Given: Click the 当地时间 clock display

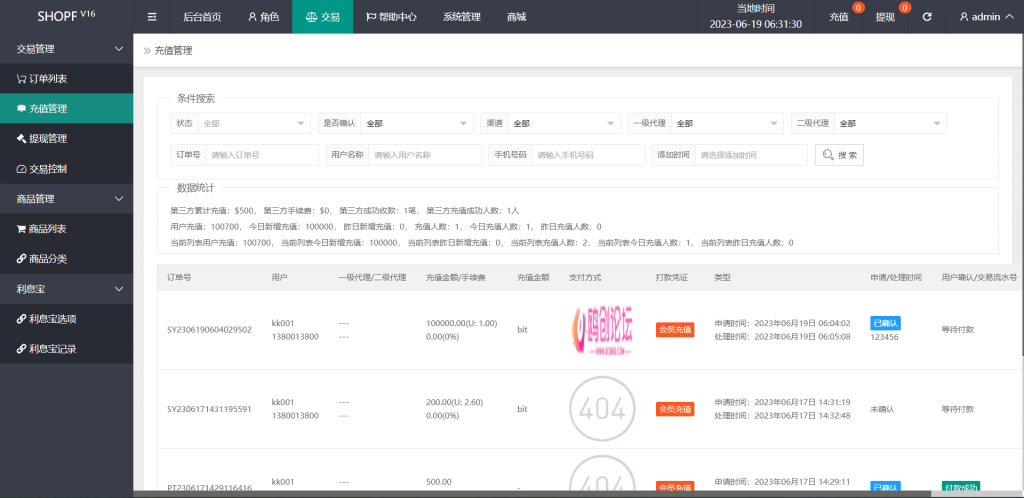Looking at the screenshot, I should click(x=756, y=17).
